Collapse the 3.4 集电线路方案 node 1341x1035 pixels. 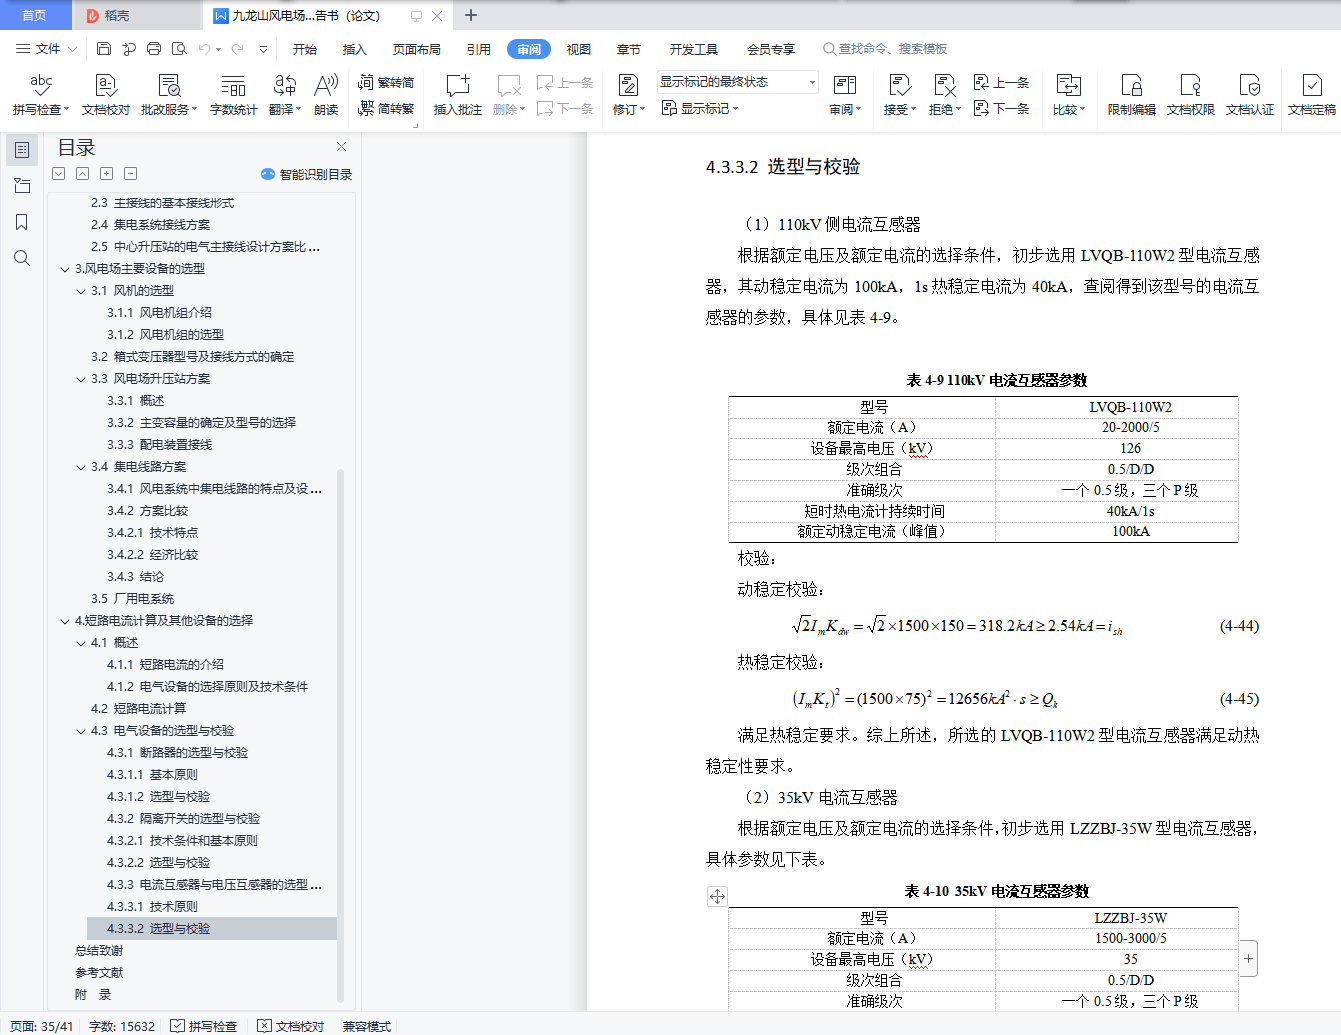click(x=81, y=467)
